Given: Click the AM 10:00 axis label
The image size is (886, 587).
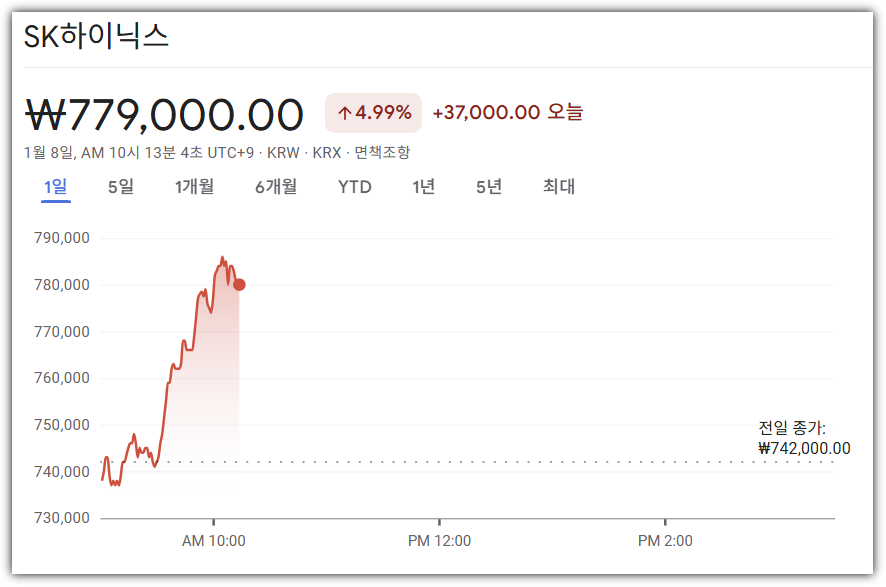Looking at the screenshot, I should (216, 540).
